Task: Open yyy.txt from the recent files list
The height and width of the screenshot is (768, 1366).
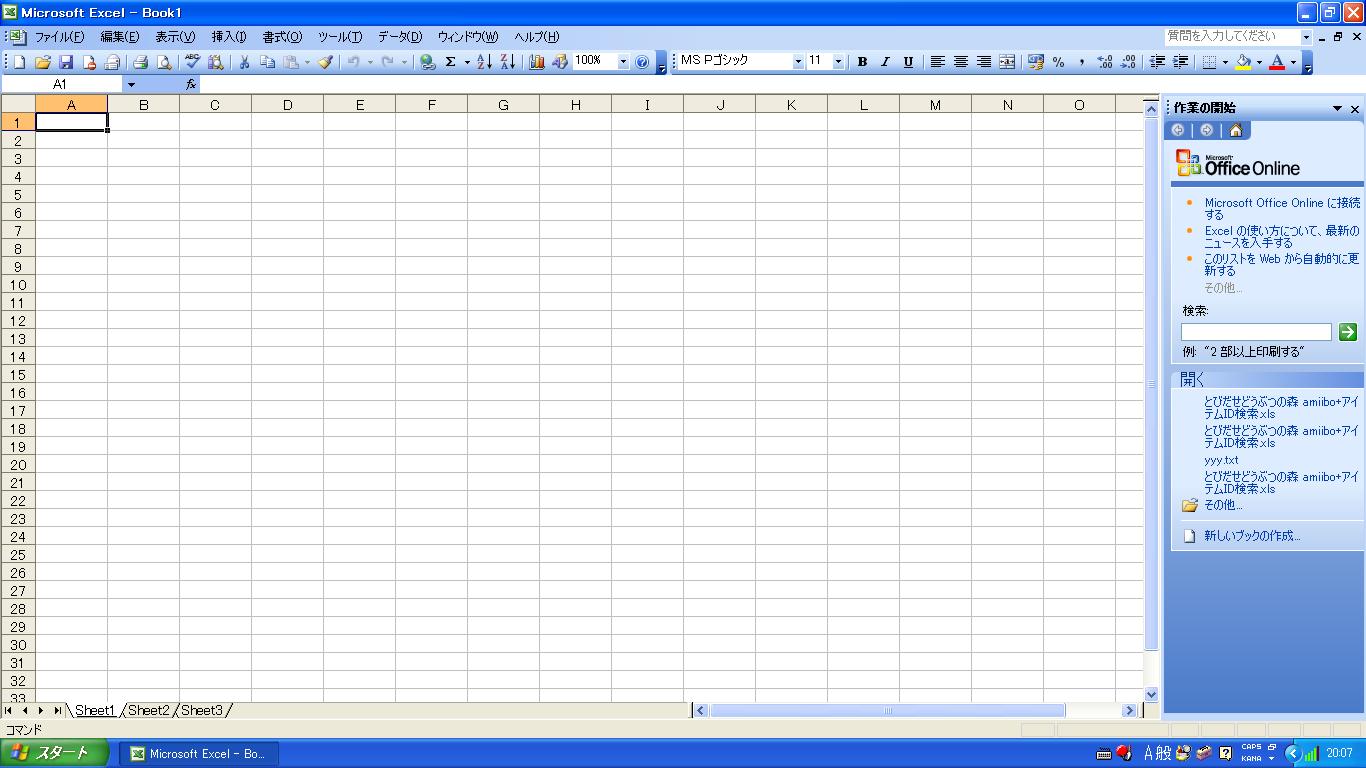Action: pyautogui.click(x=1221, y=461)
